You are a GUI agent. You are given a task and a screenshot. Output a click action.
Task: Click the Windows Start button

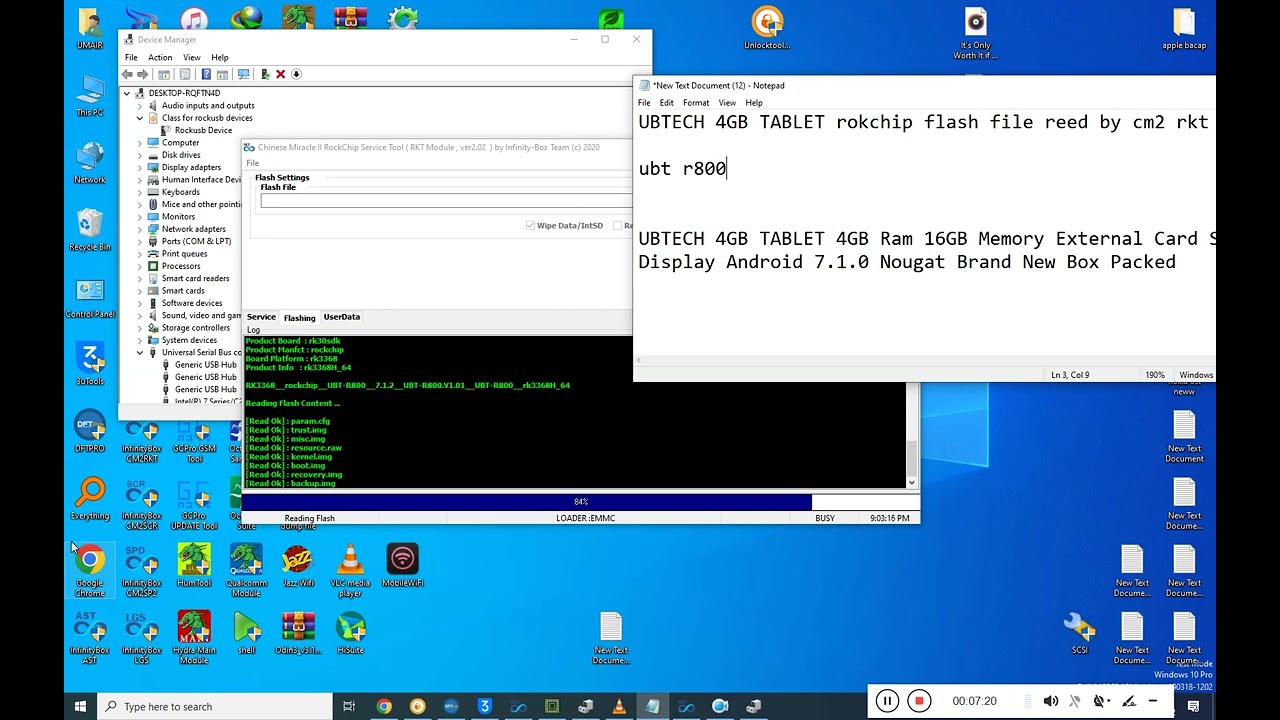pyautogui.click(x=80, y=706)
